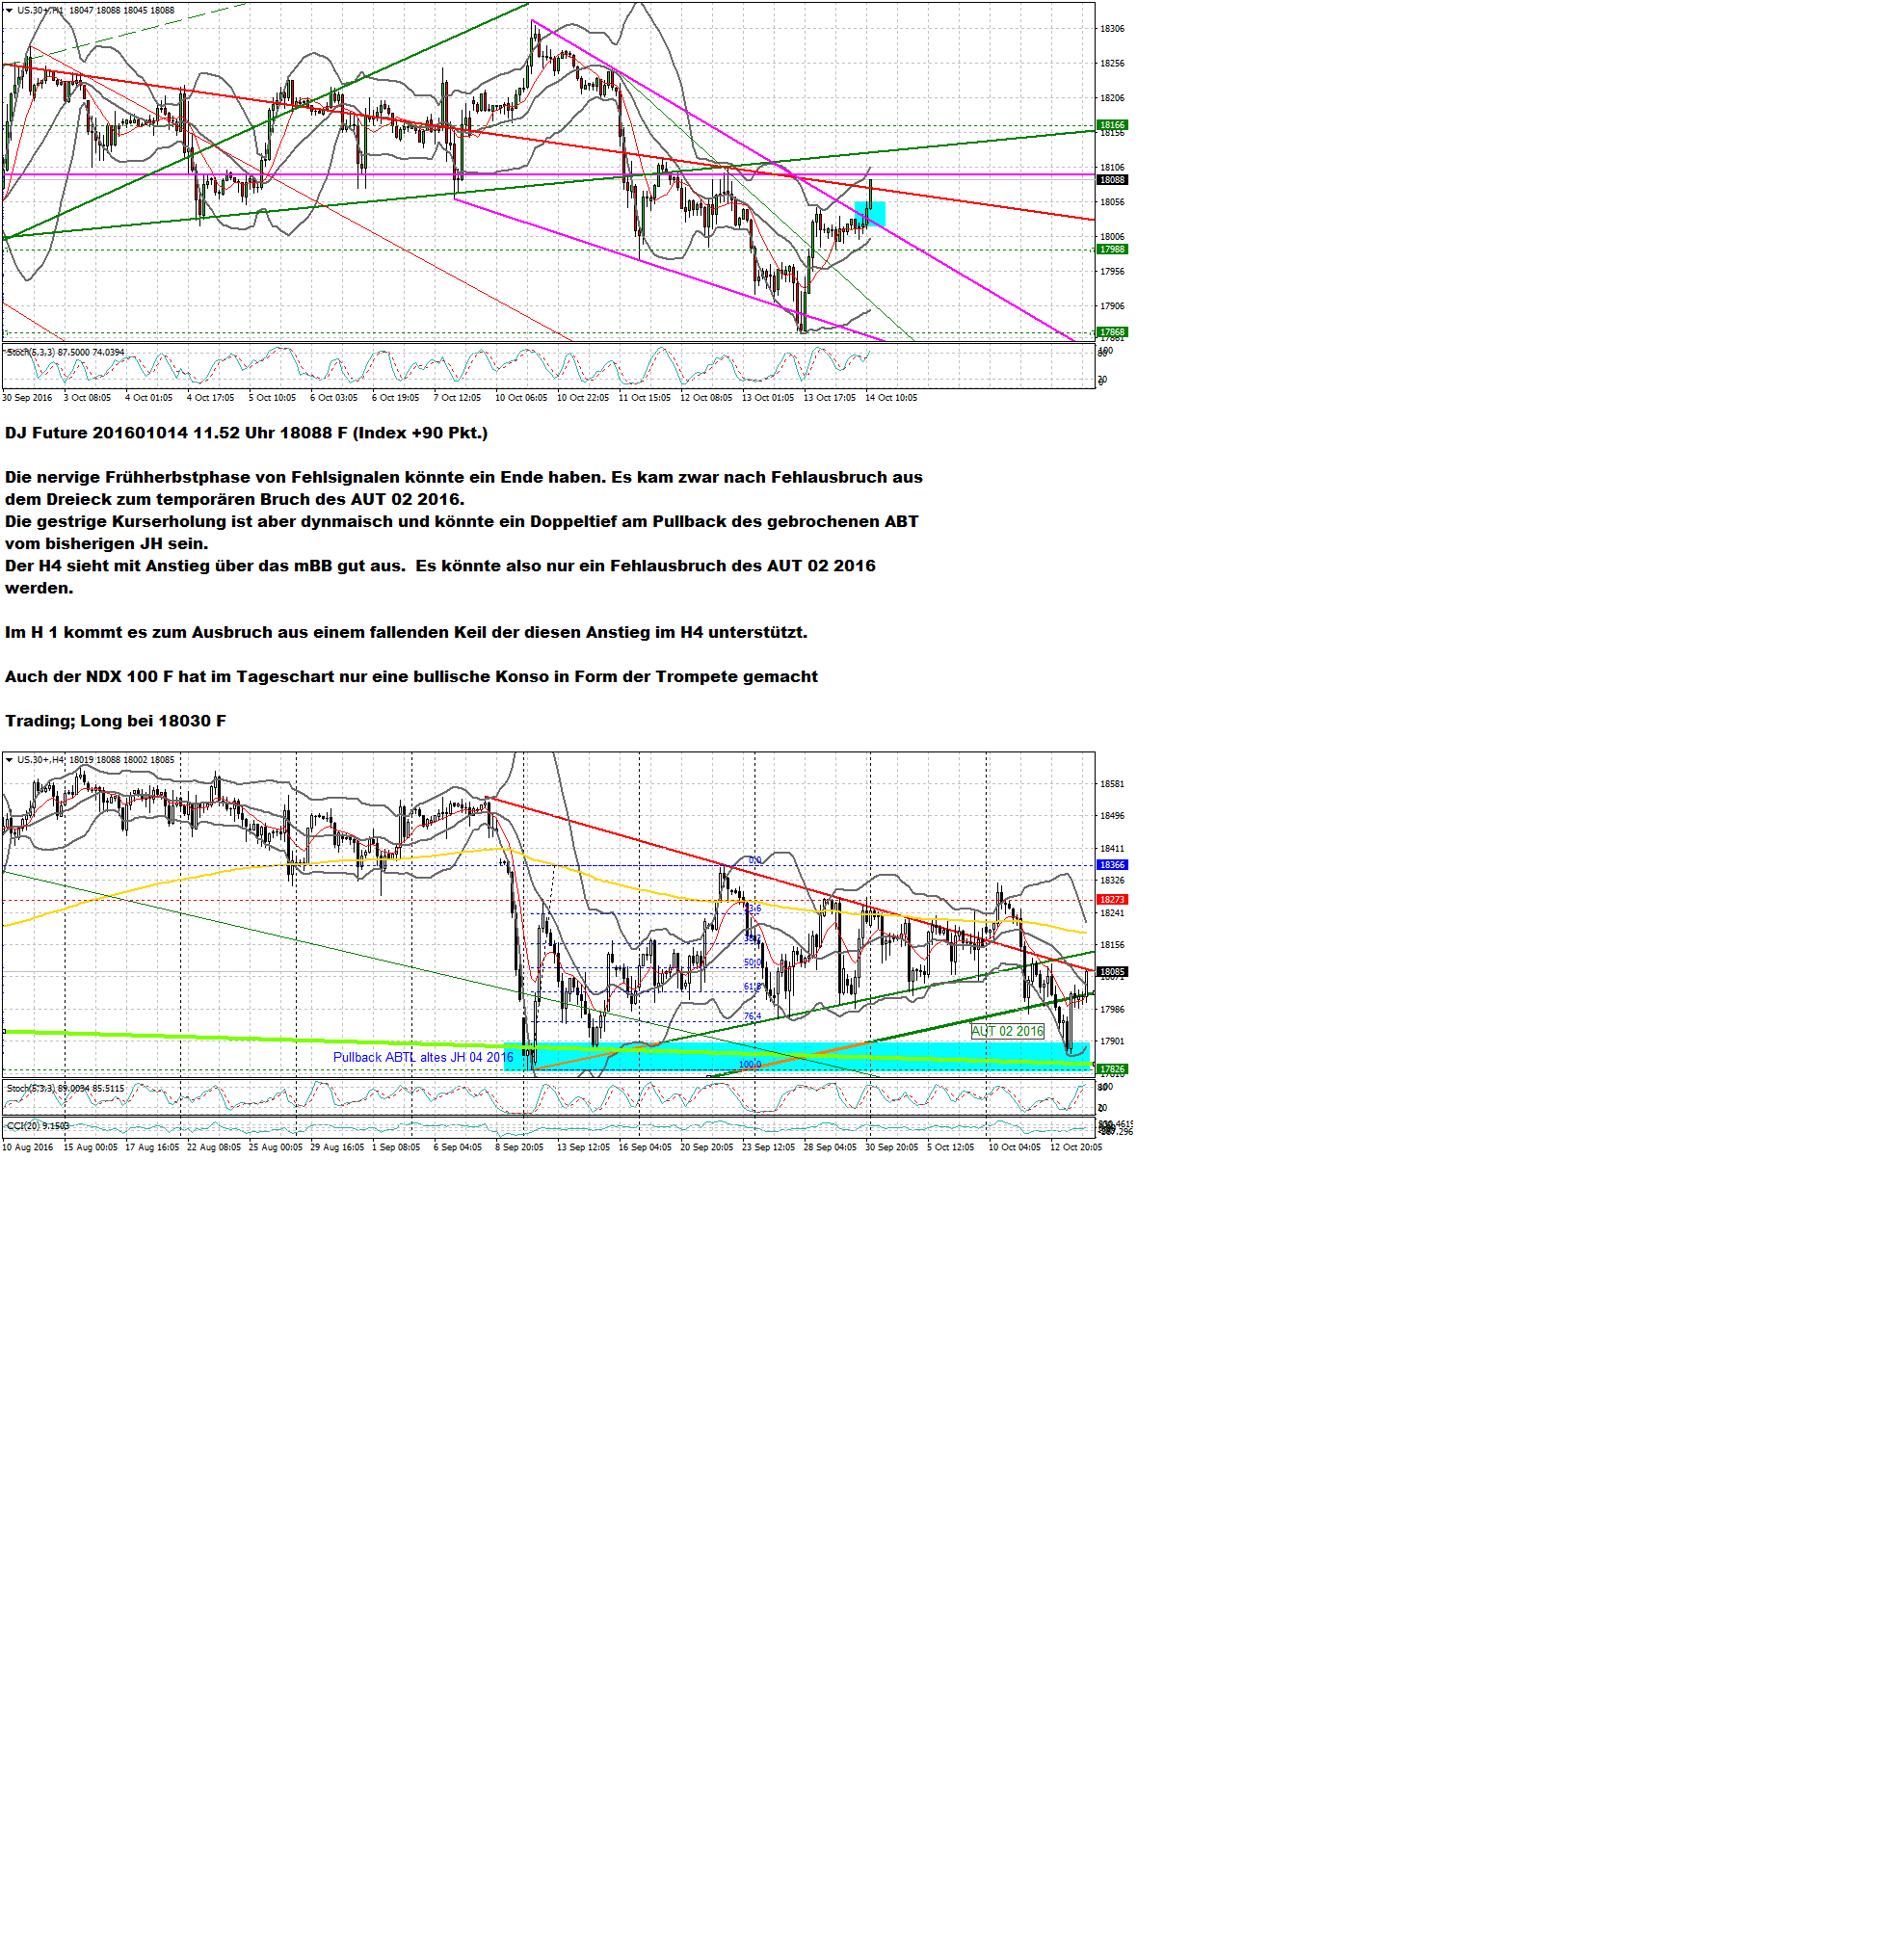
Task: Click the green 17826 price tag
Action: tap(1112, 1069)
